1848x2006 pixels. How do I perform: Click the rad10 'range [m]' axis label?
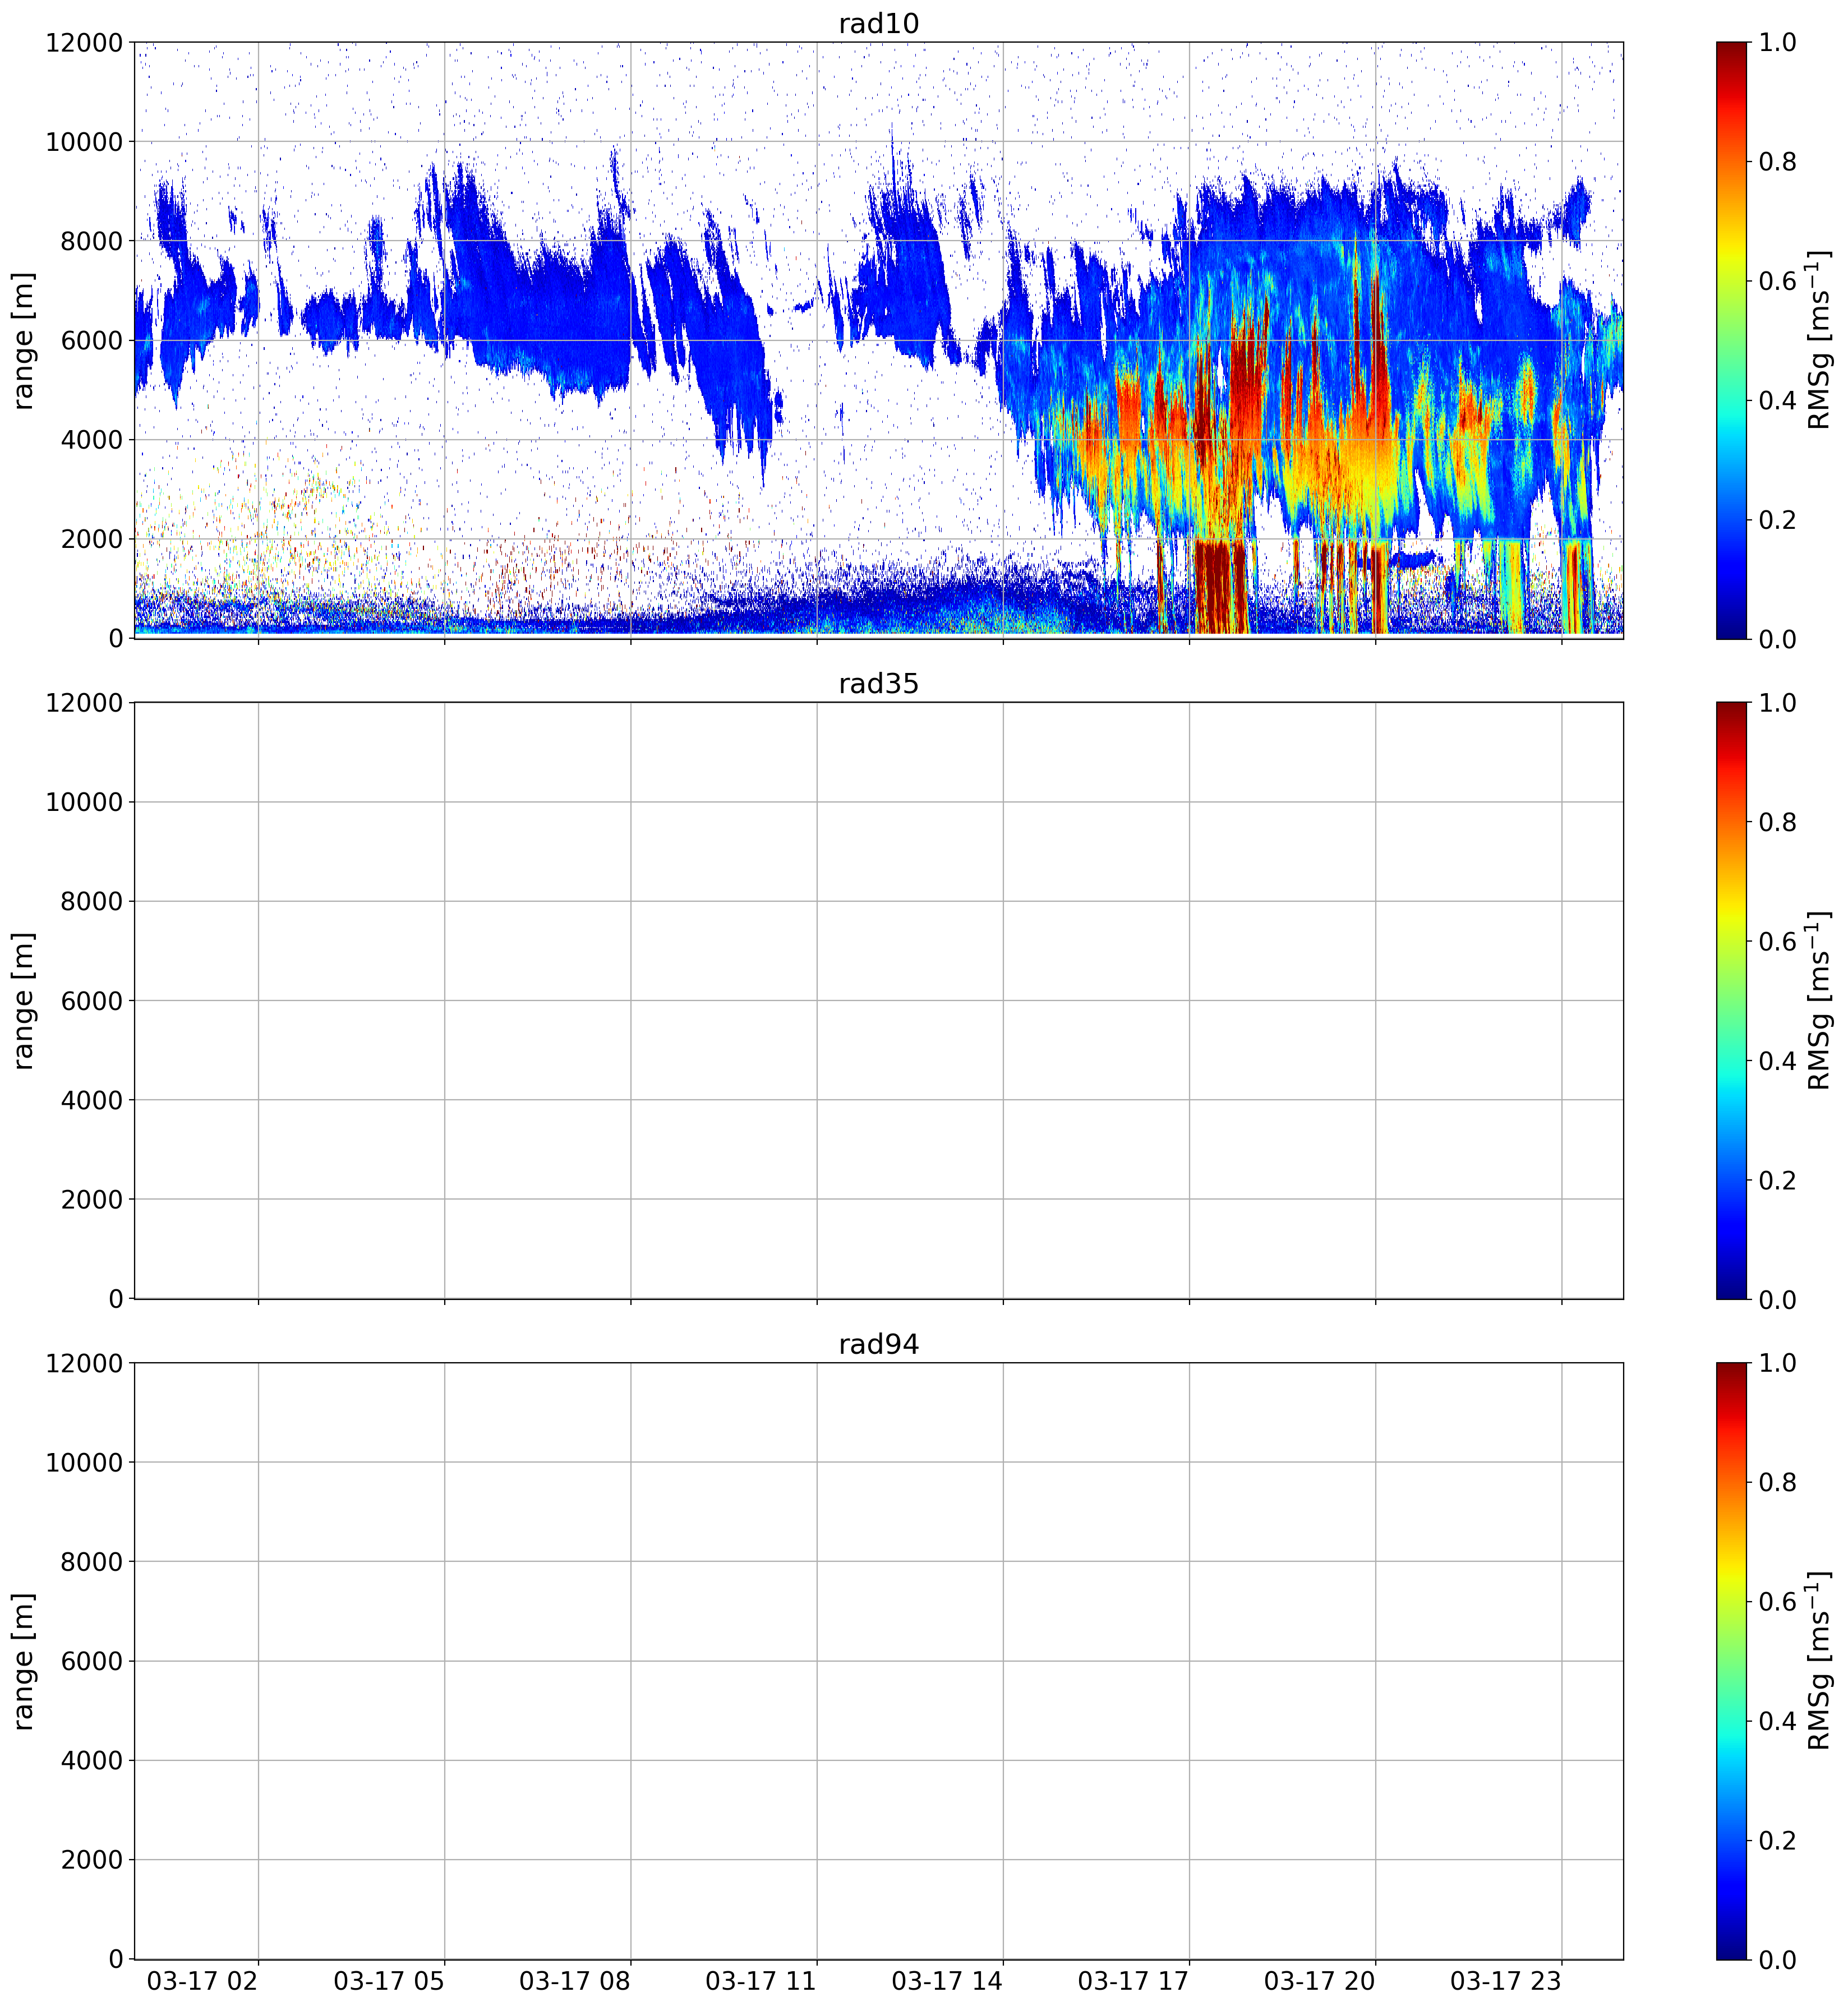tap(23, 340)
